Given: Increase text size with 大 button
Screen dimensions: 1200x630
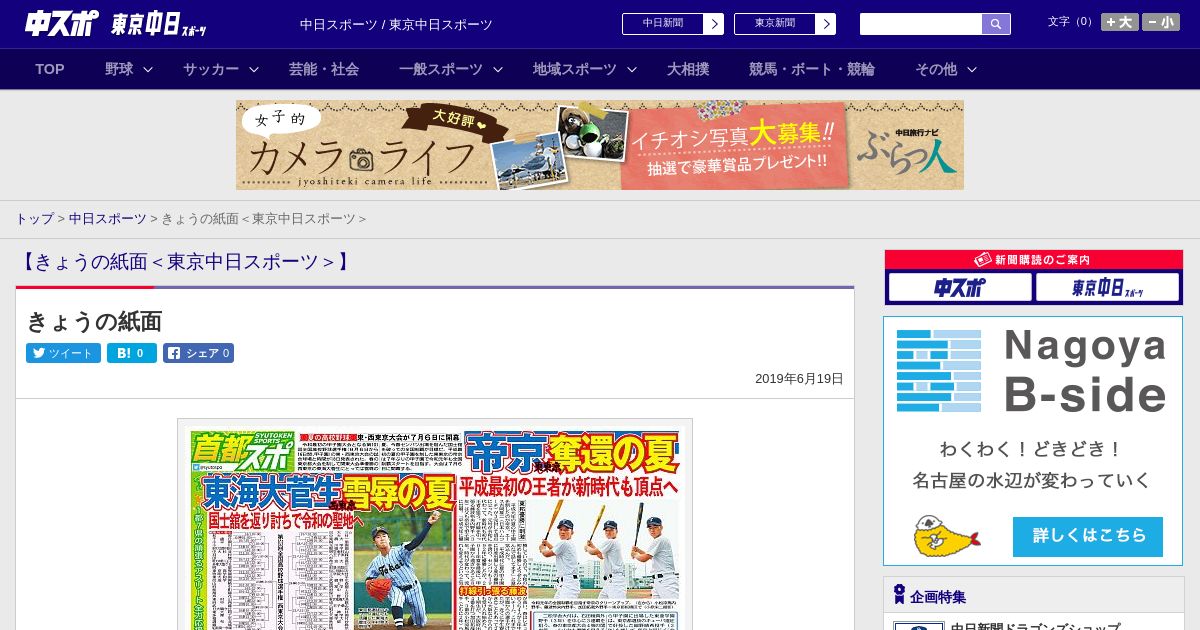Looking at the screenshot, I should 1120,22.
